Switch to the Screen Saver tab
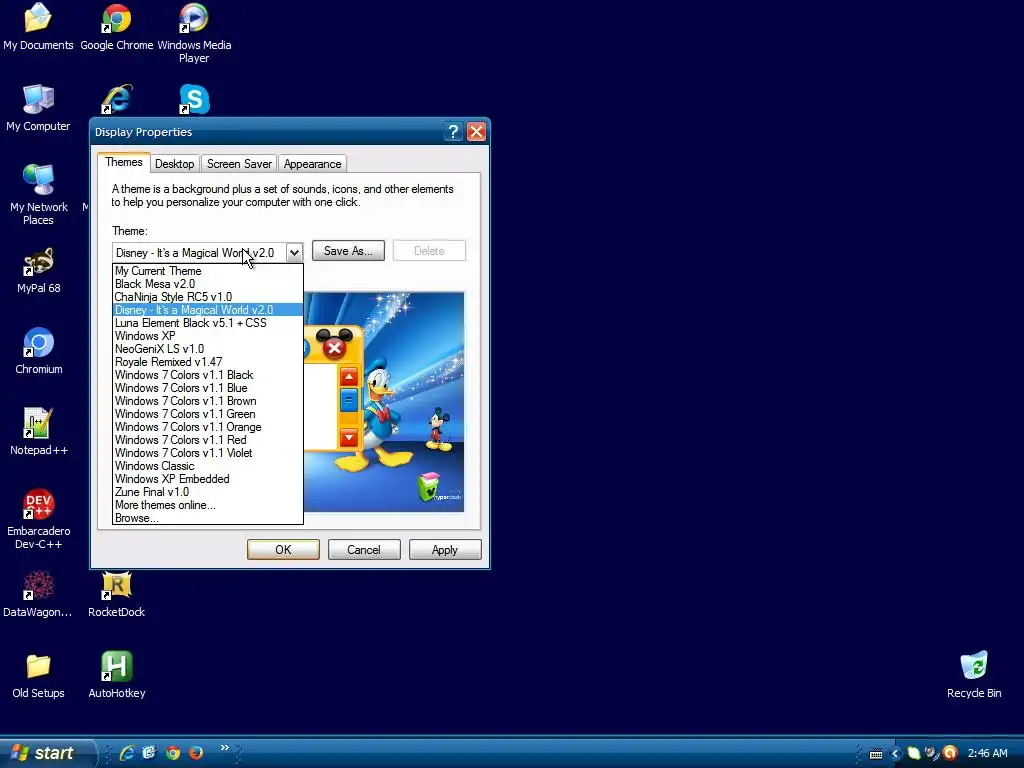This screenshot has height=768, width=1024. (x=239, y=164)
